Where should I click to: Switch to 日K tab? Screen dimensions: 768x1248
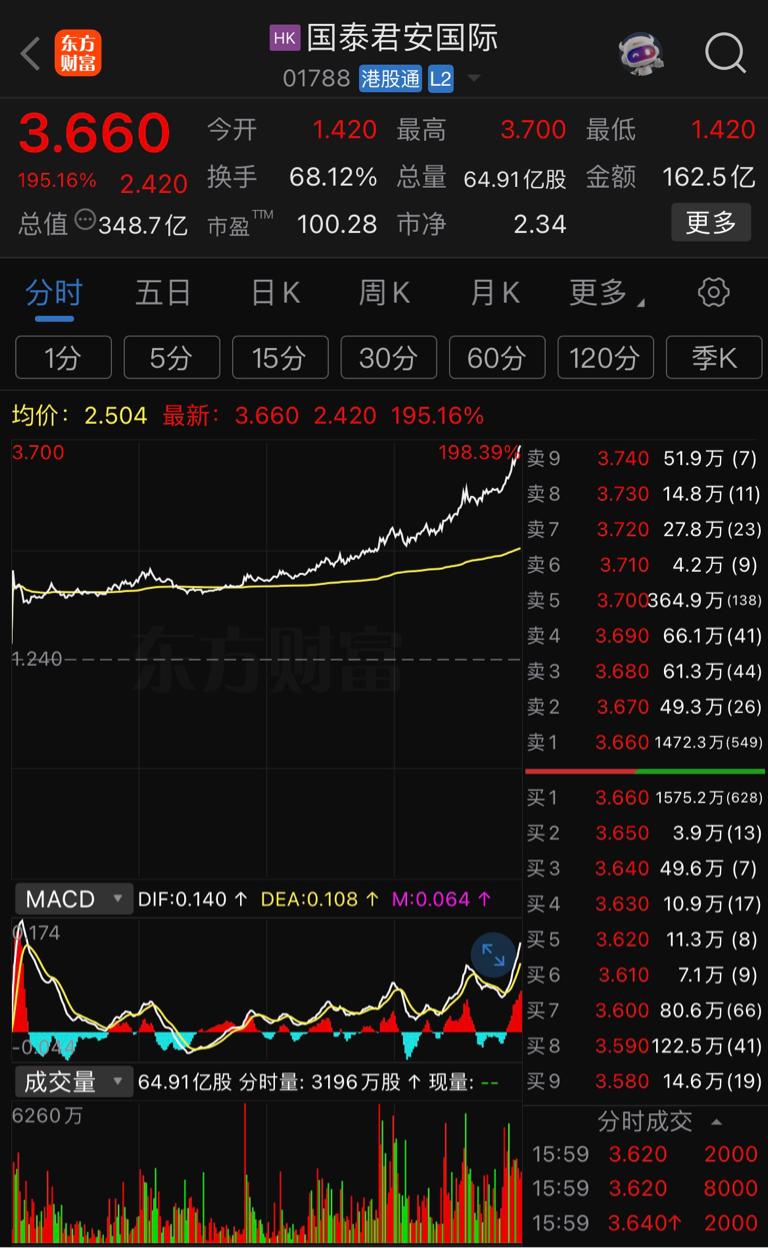pyautogui.click(x=275, y=293)
